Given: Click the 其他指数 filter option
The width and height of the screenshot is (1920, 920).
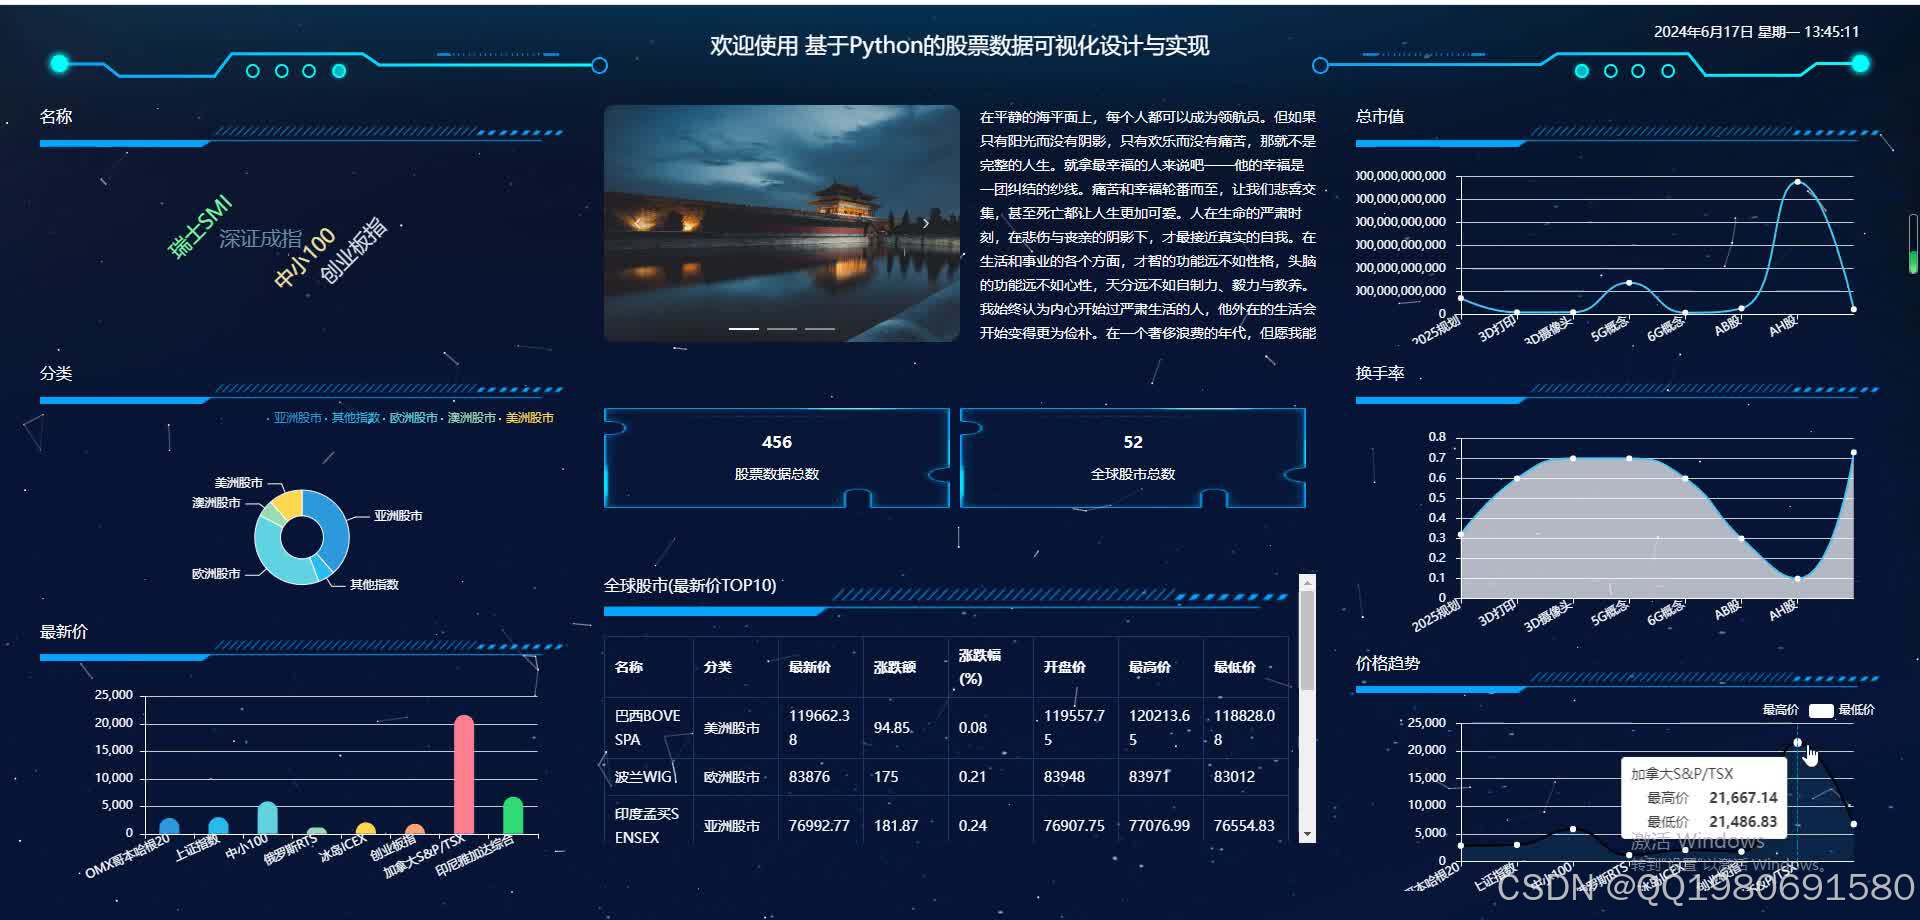Looking at the screenshot, I should click(x=358, y=418).
